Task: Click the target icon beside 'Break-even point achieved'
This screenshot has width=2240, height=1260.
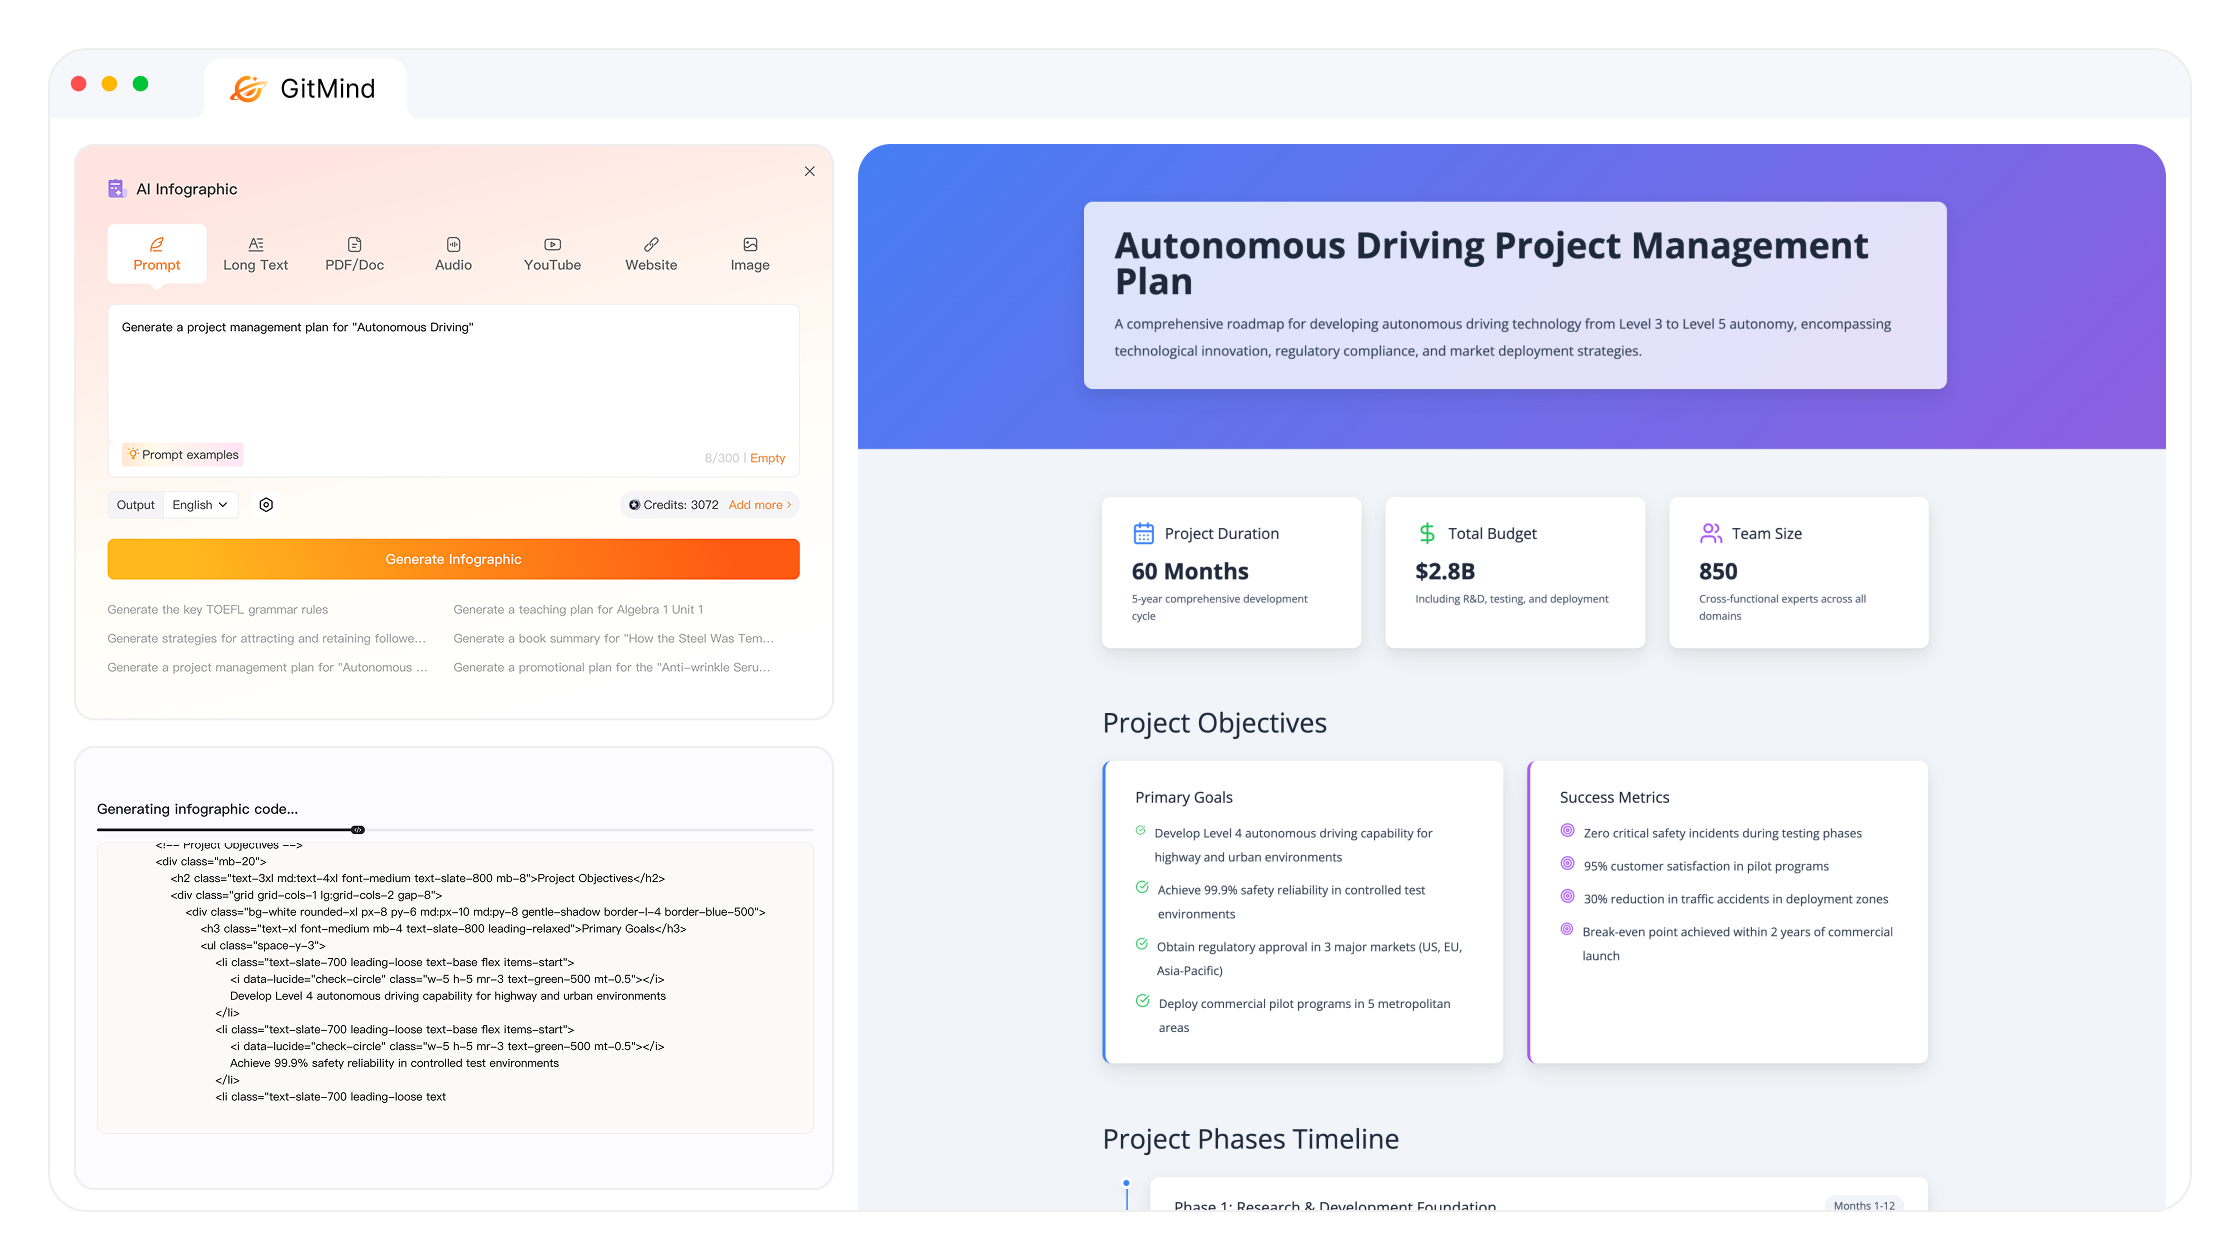Action: point(1567,930)
